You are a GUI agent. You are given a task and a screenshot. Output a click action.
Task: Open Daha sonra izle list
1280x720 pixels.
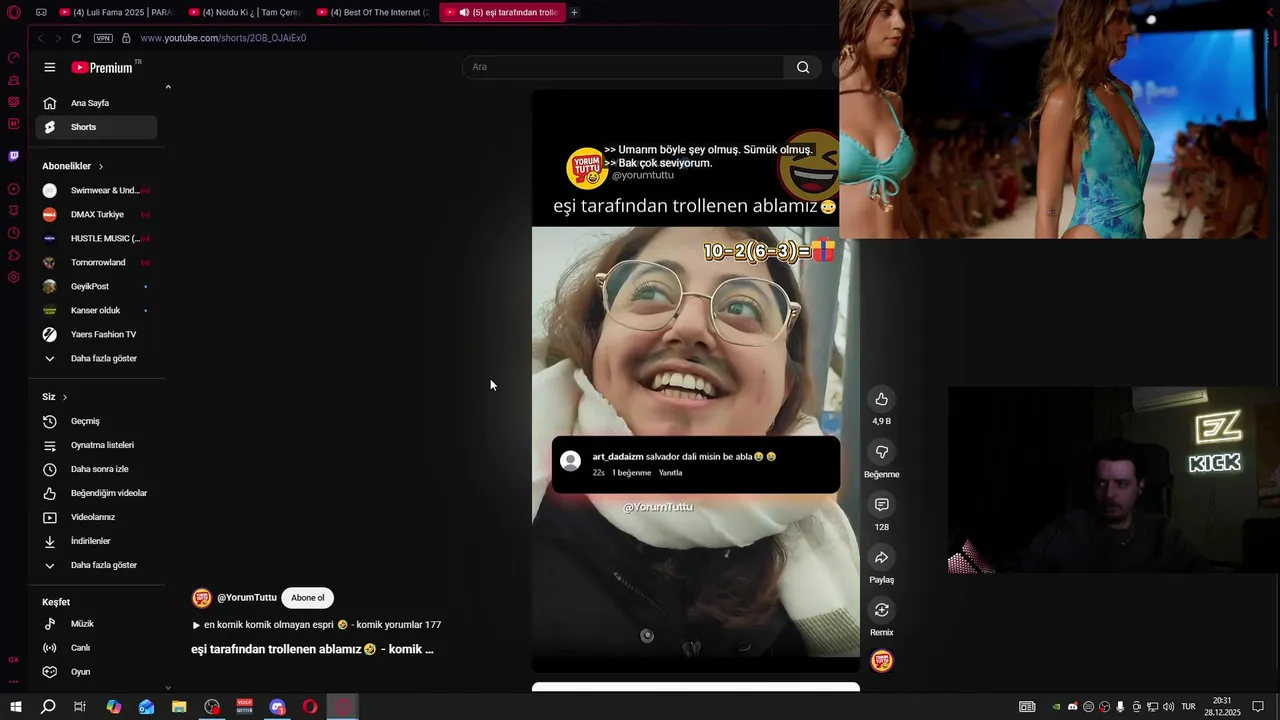tap(96, 469)
